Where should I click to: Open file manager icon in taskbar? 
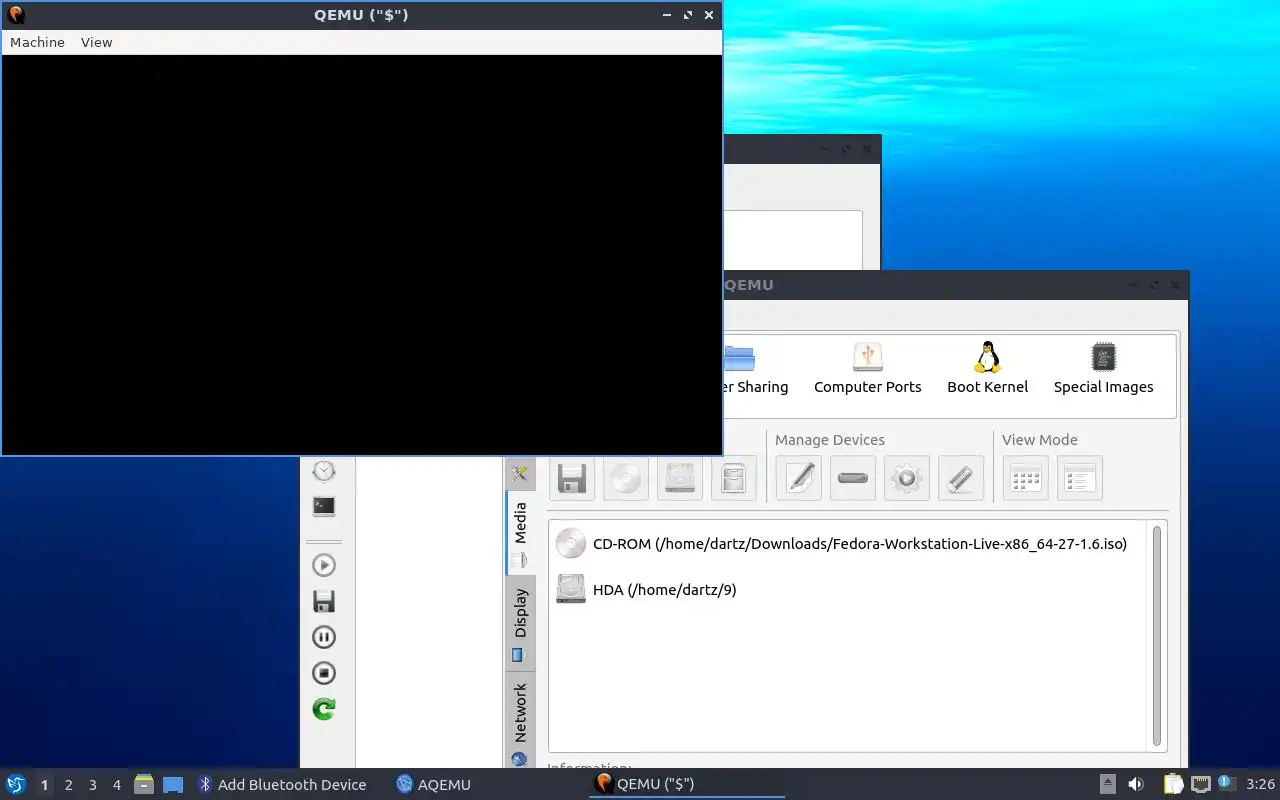coord(144,784)
